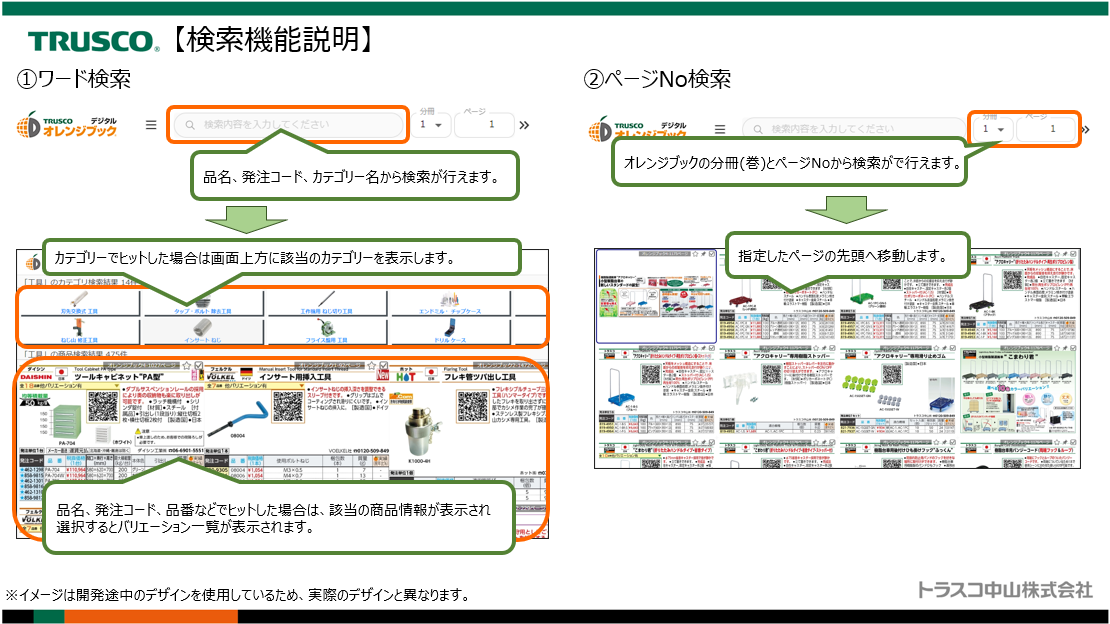The width and height of the screenshot is (1110, 624).
Task: Click magnifier icon in word search field
Action: (x=190, y=125)
